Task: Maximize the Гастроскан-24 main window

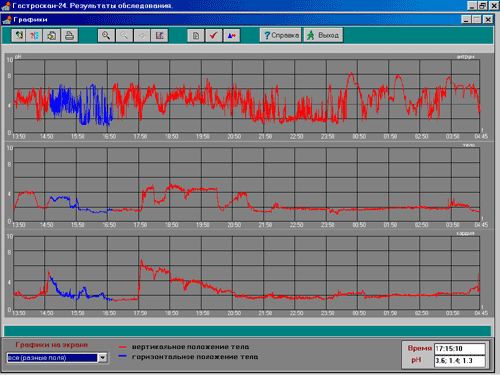Action: click(x=483, y=5)
